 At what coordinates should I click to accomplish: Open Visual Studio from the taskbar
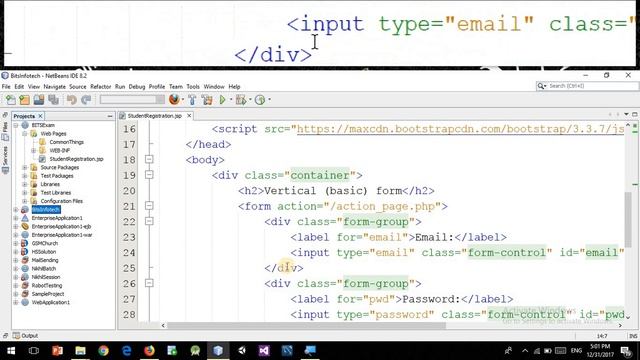[x=264, y=350]
